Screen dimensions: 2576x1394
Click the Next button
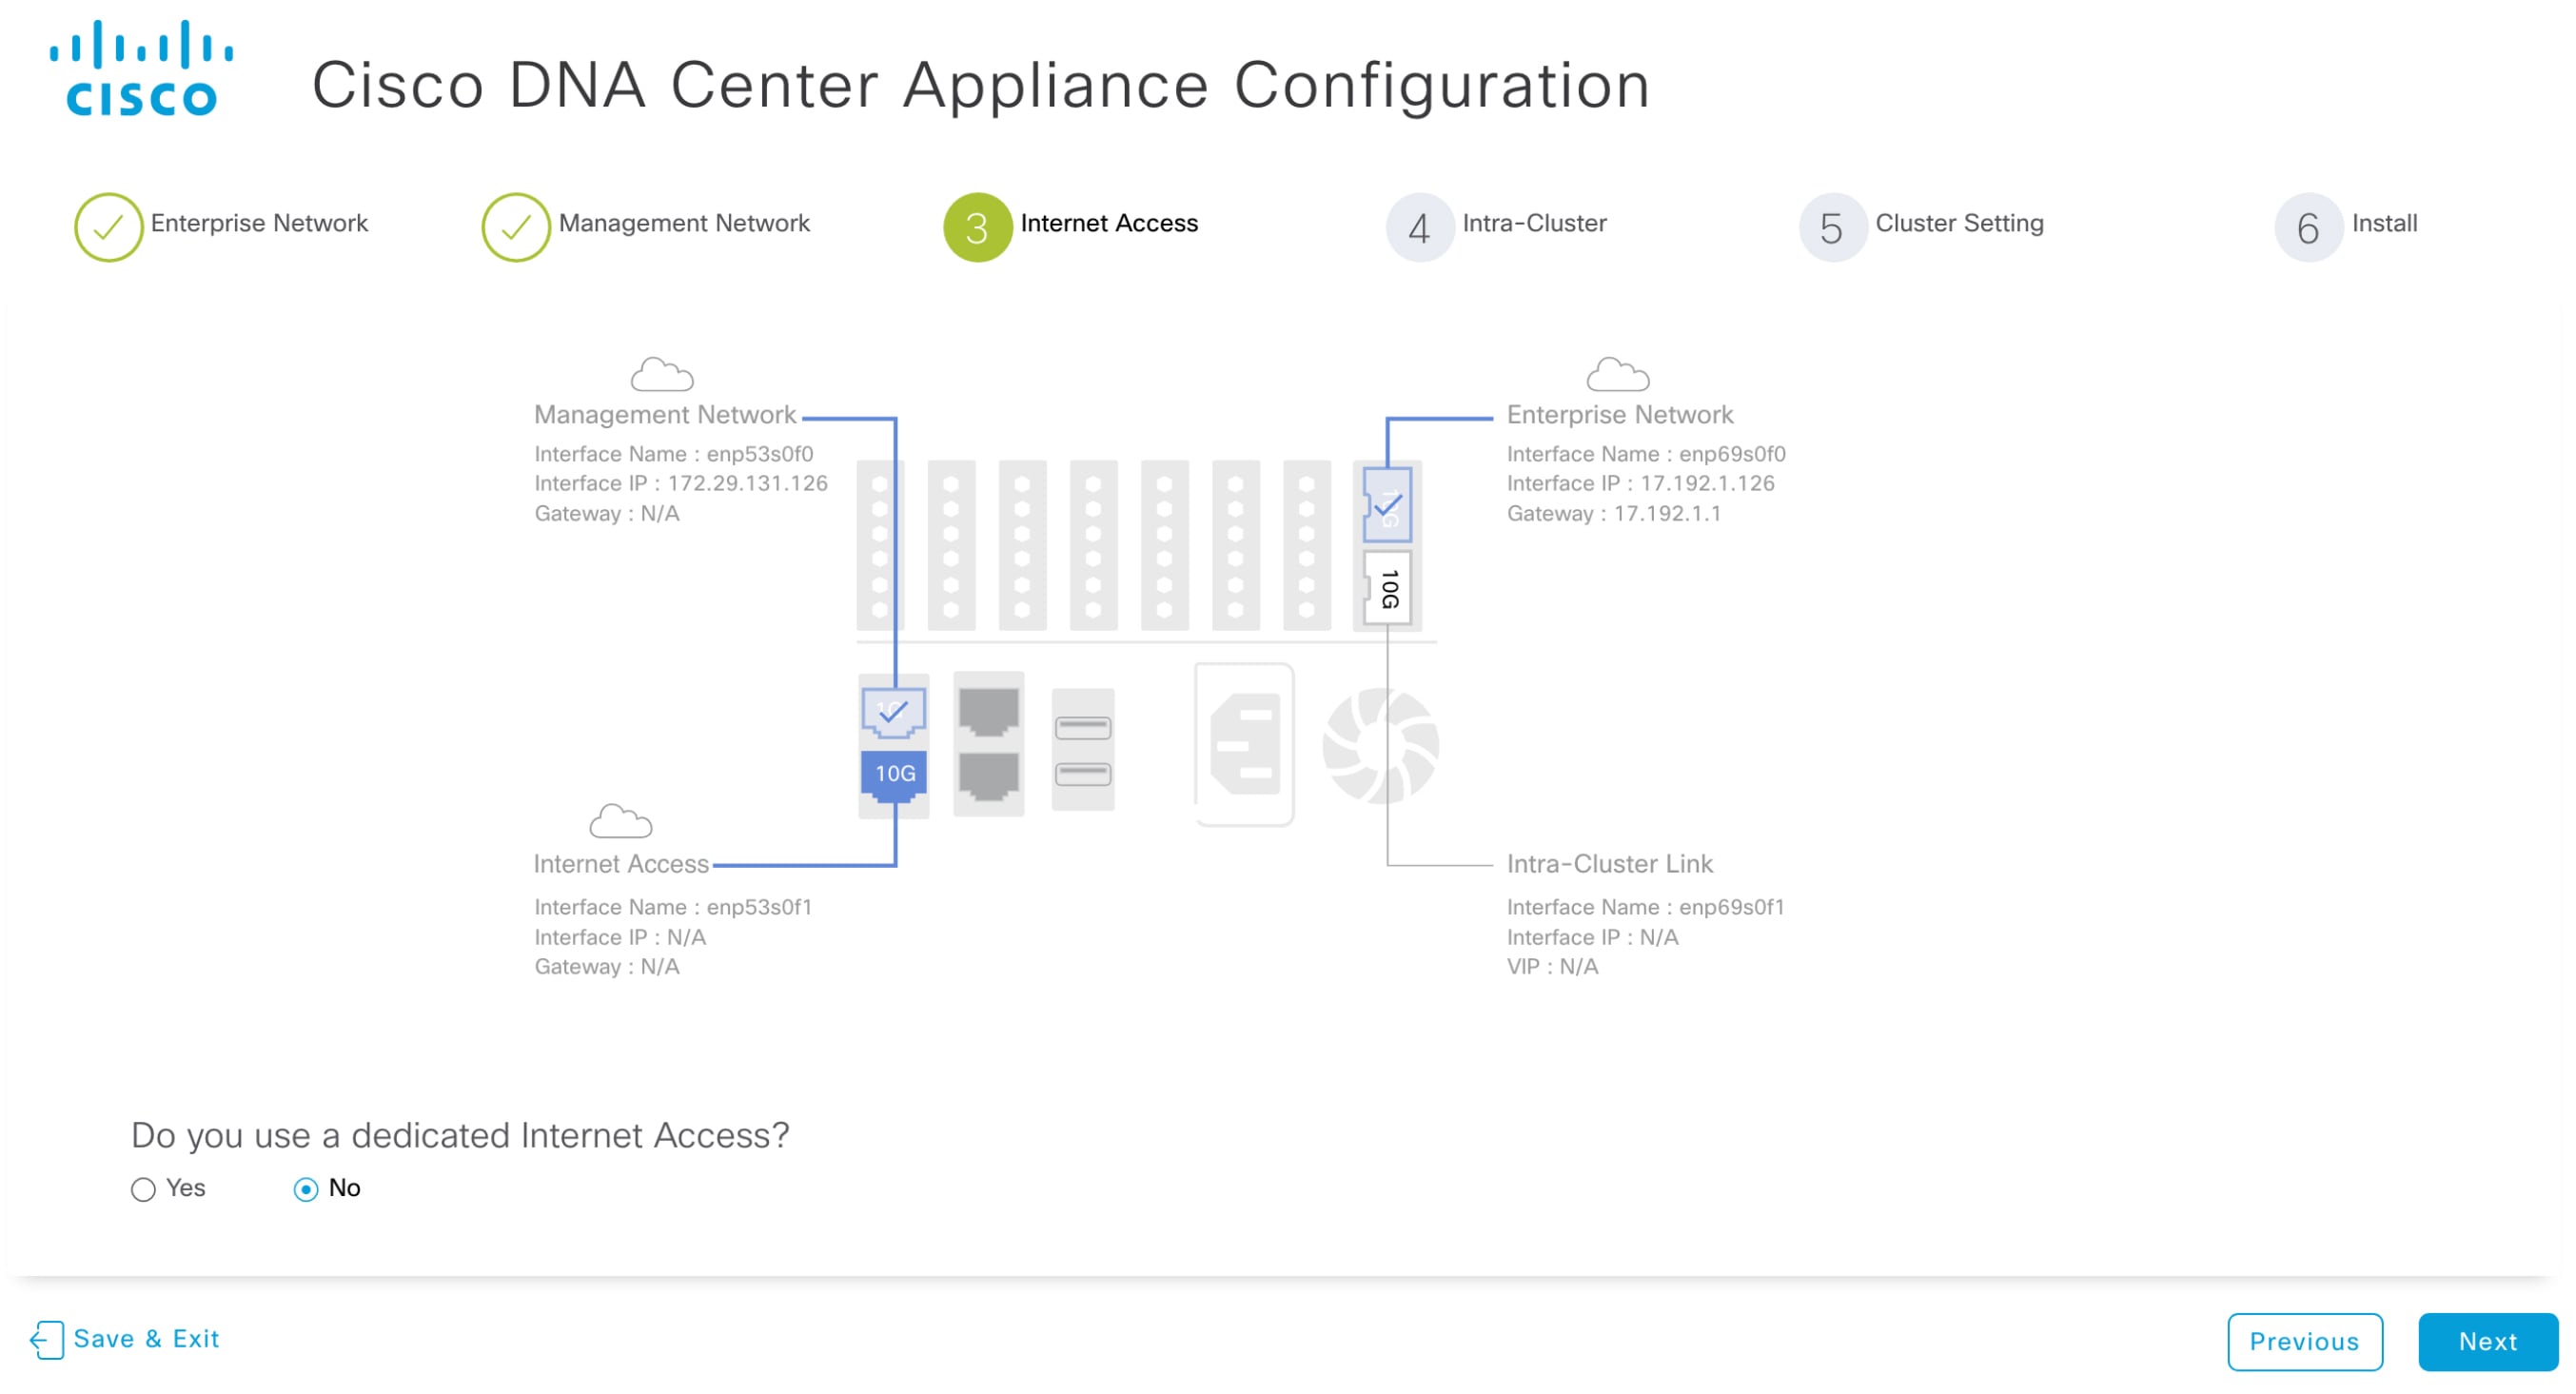tap(2487, 1342)
